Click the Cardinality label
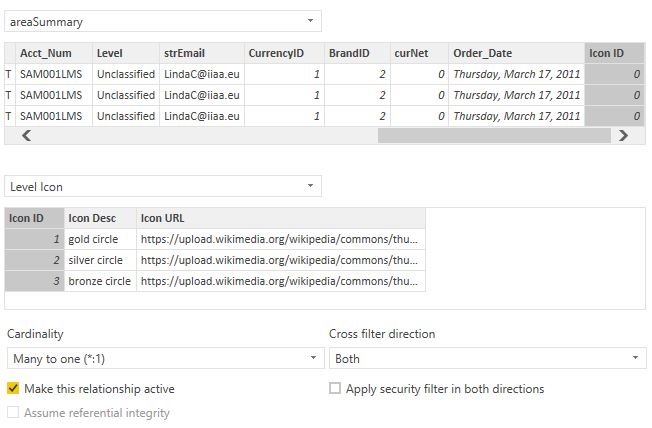The image size is (652, 428). [35, 334]
